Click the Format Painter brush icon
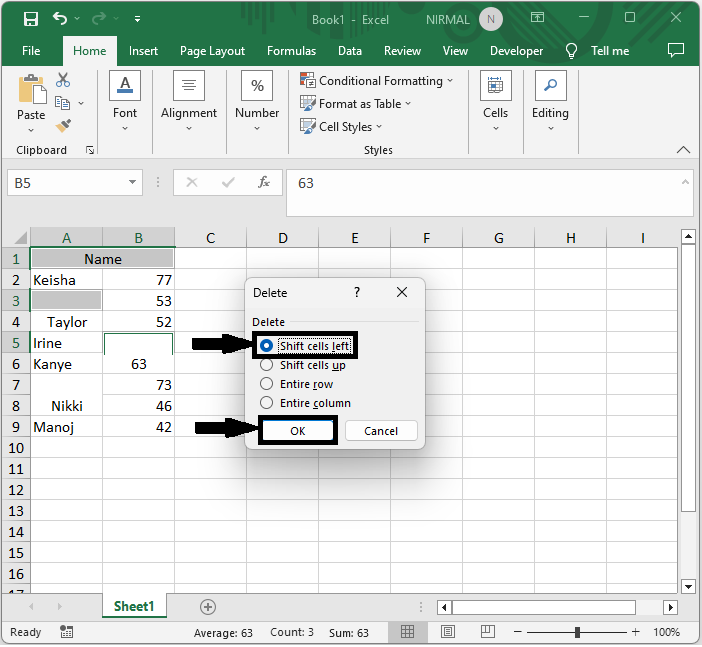 pyautogui.click(x=63, y=126)
